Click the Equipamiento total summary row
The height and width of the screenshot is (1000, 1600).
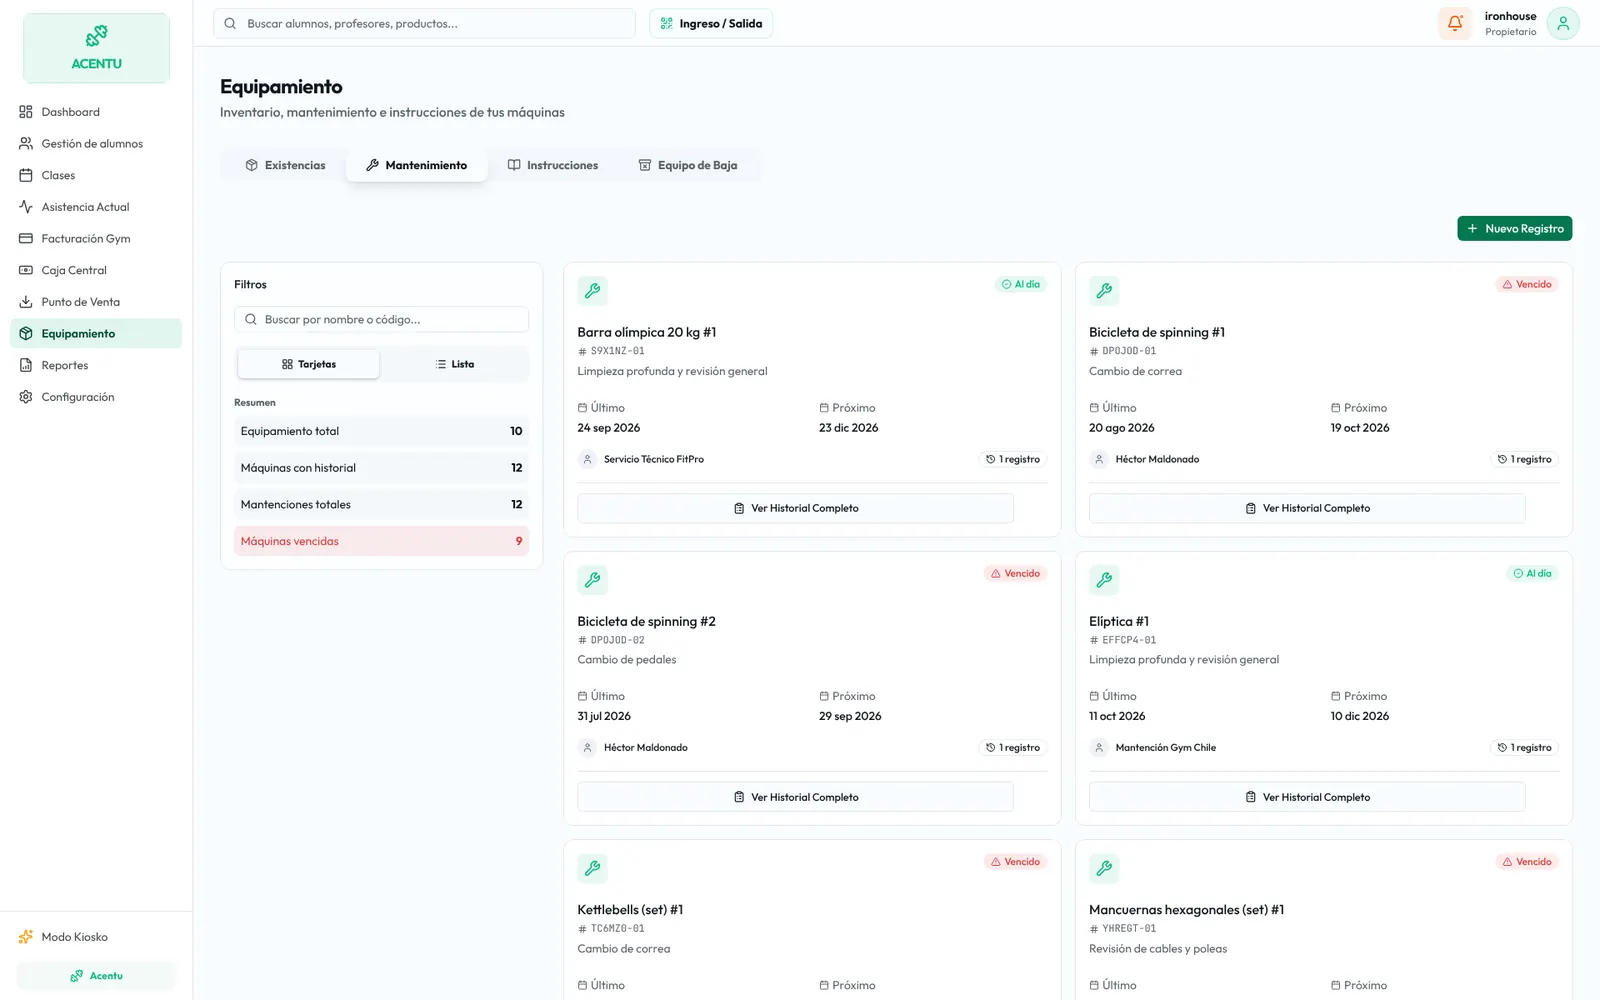click(381, 431)
